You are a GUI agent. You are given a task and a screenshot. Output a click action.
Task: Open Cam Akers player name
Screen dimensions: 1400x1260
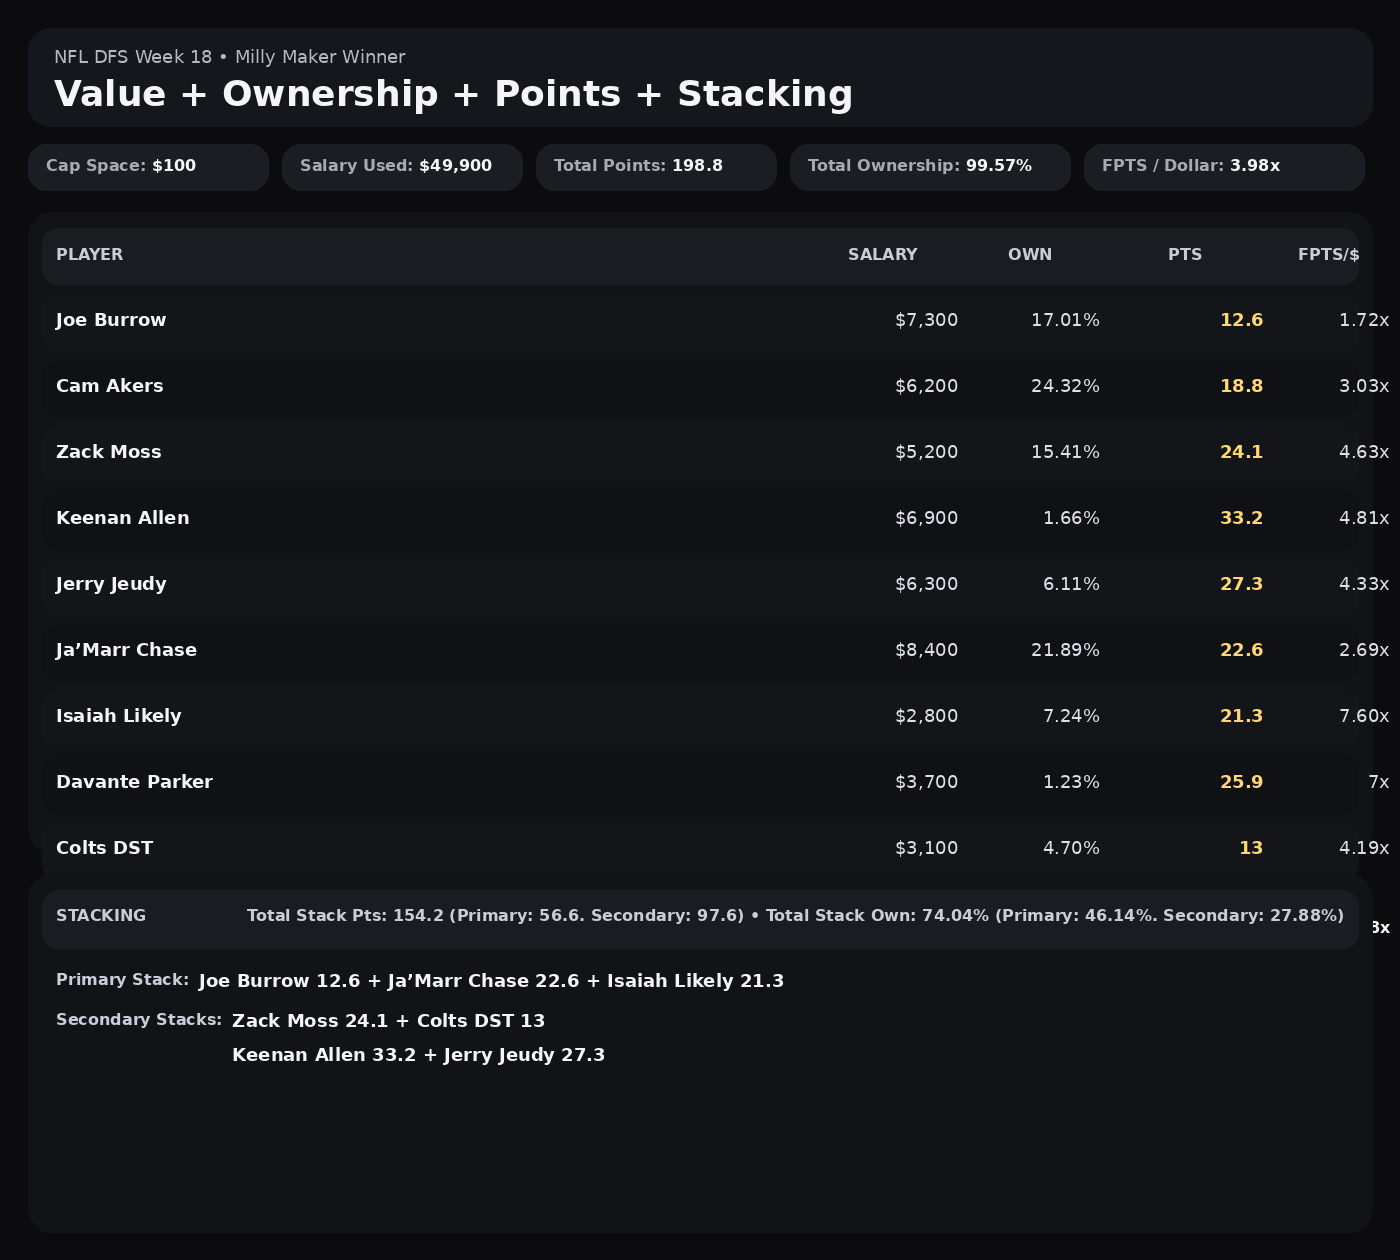coord(110,387)
